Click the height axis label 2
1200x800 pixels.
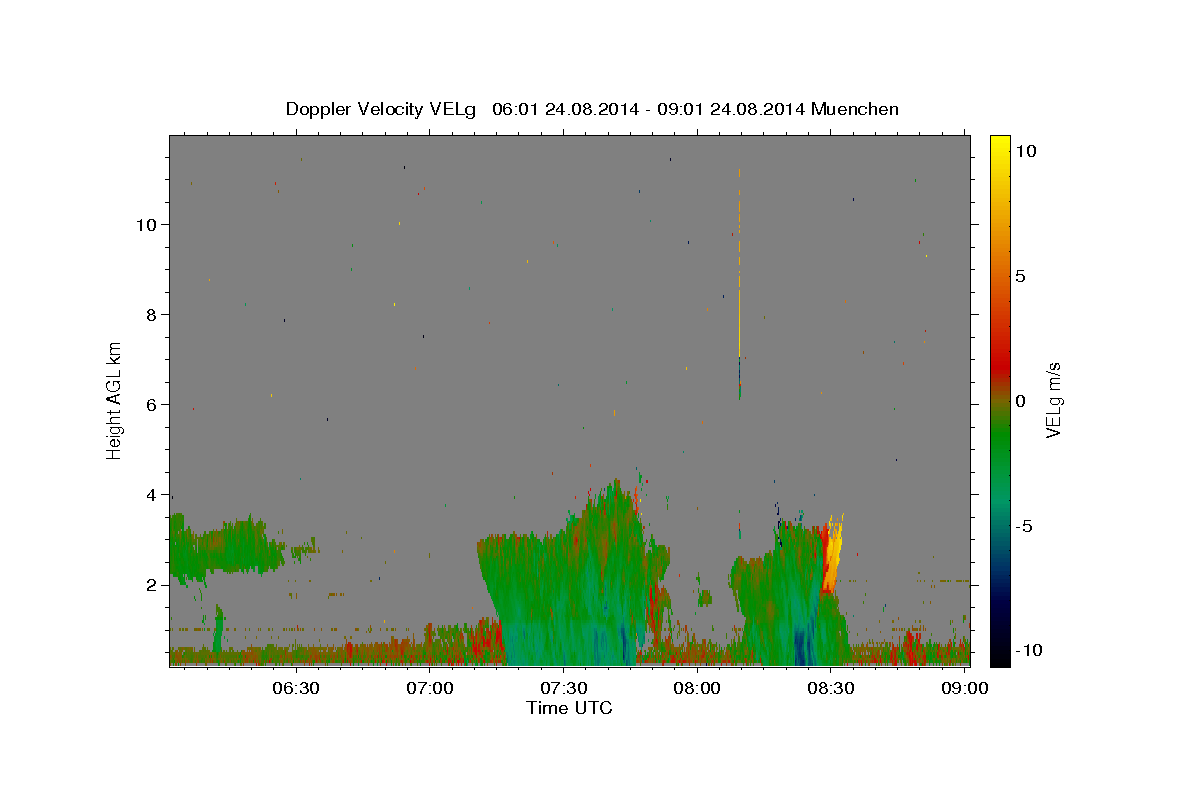pos(152,585)
